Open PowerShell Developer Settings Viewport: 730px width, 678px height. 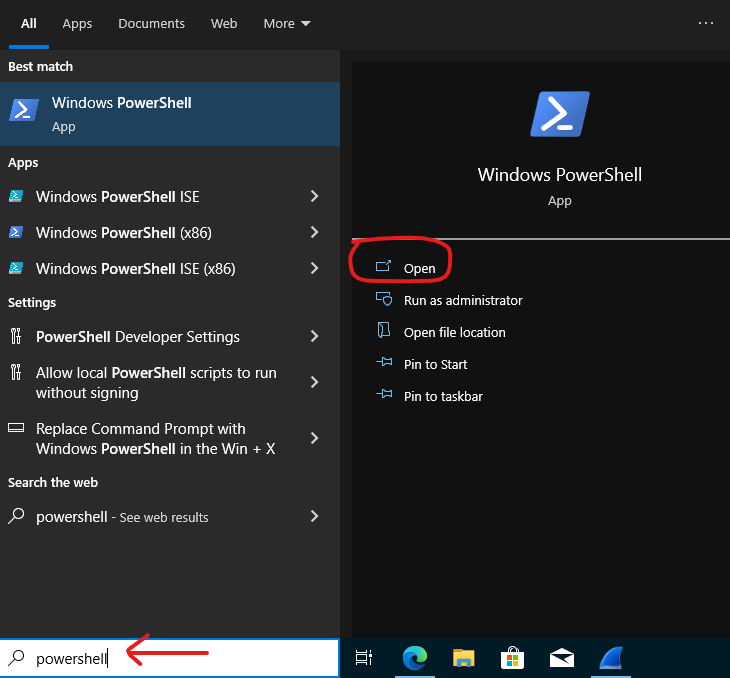[170, 337]
